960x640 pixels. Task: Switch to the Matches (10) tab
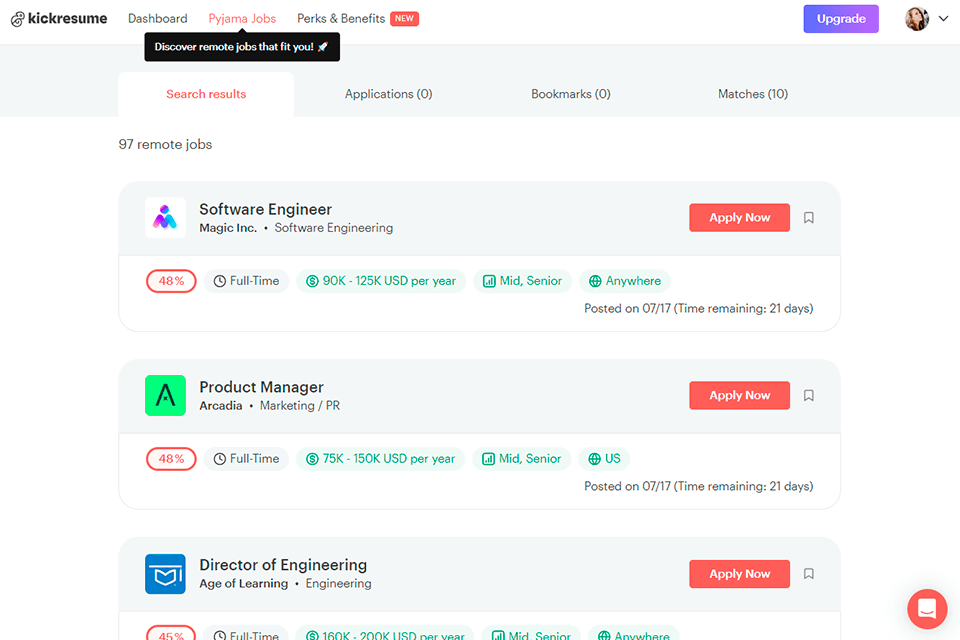click(752, 94)
